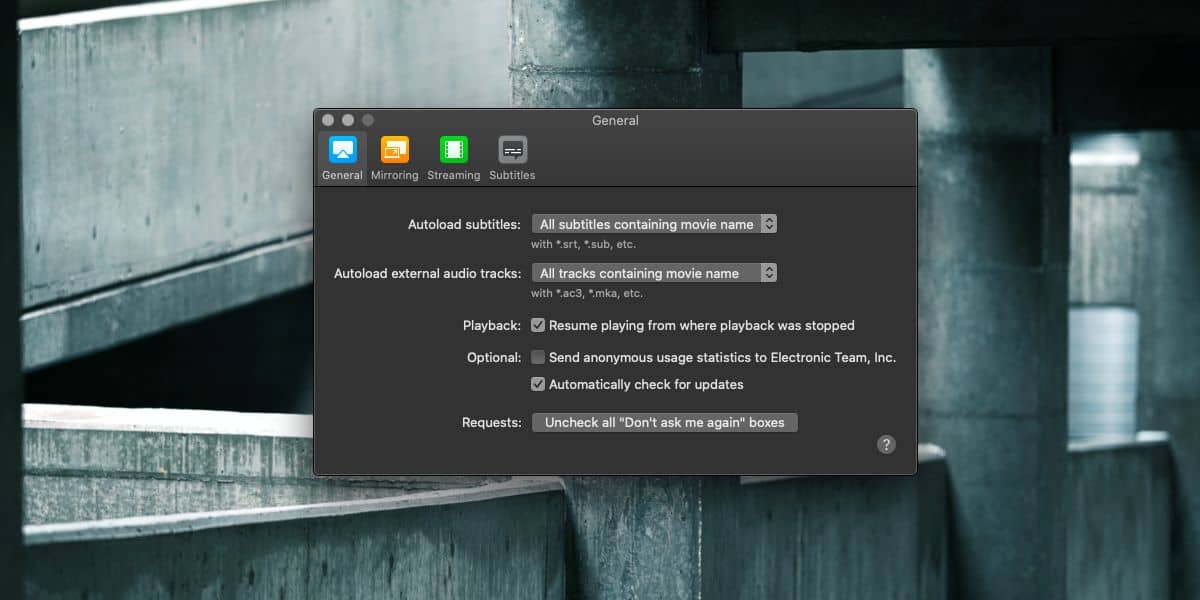
Task: Open the Streaming preferences icon
Action: click(454, 158)
